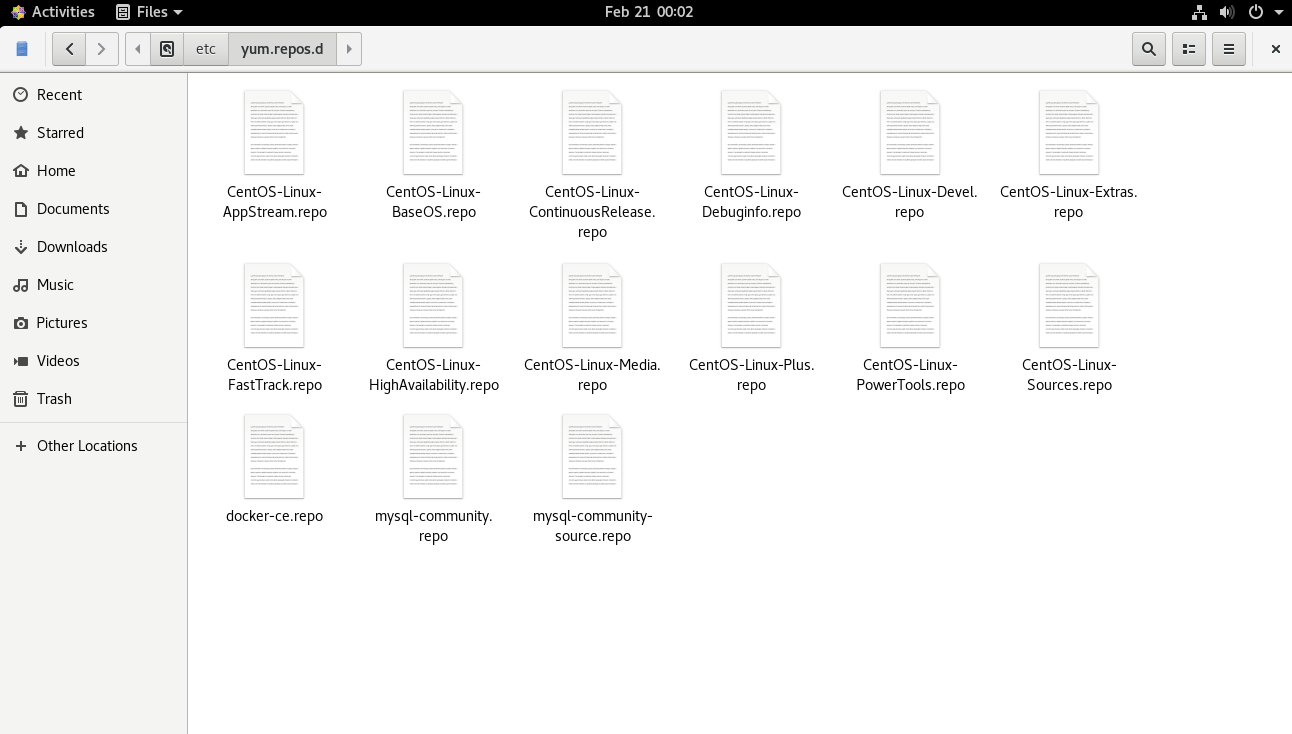Select CentOS-Linux-AppStream.repo file icon
The width and height of the screenshot is (1292, 734).
(x=274, y=132)
